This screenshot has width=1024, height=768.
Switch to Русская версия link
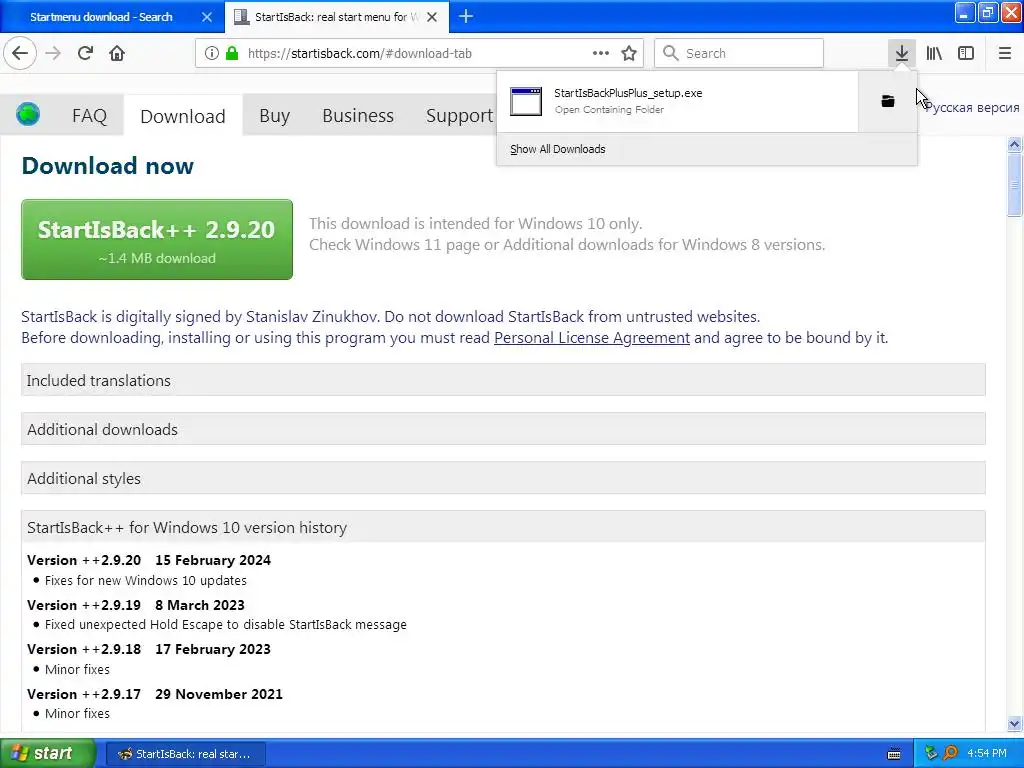pyautogui.click(x=972, y=108)
